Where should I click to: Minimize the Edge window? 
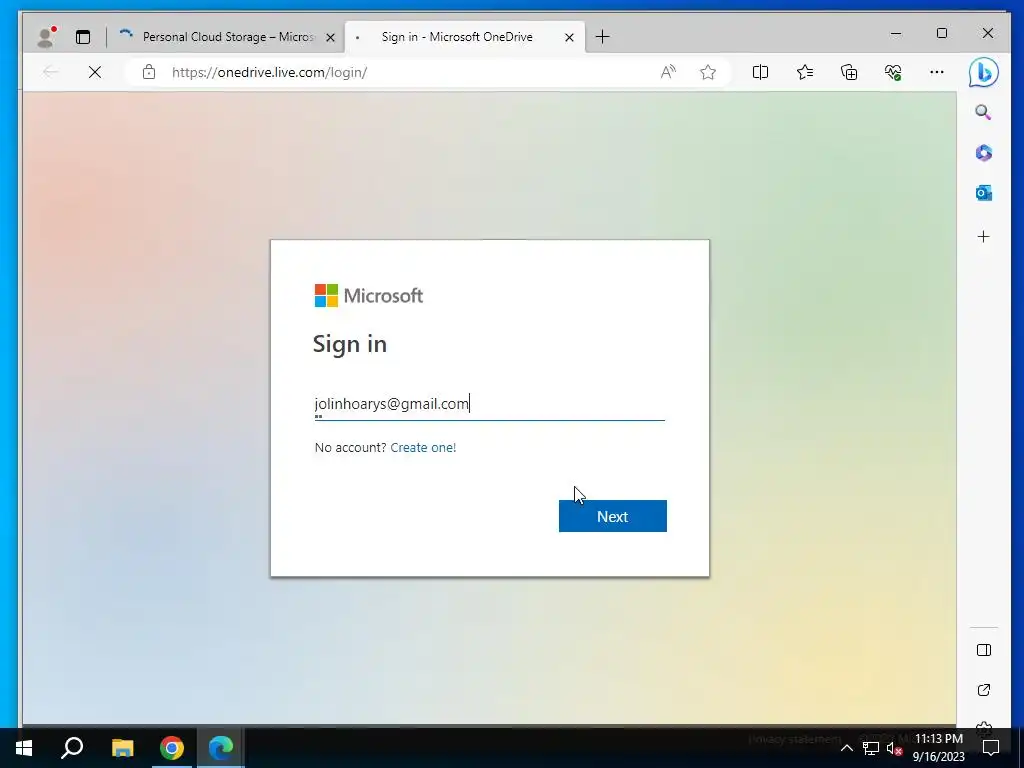point(896,33)
